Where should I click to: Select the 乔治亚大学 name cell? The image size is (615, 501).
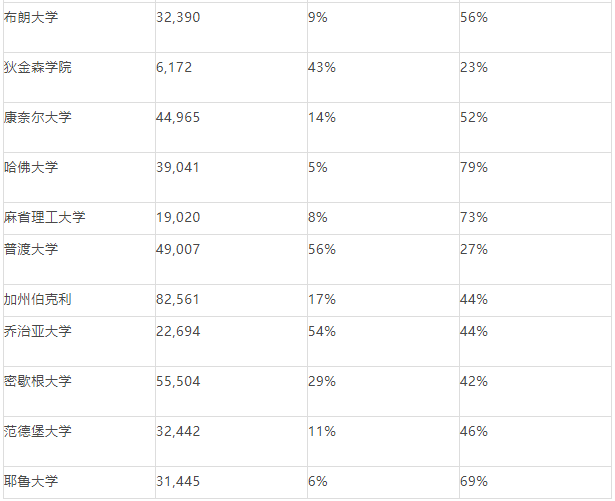point(38,331)
